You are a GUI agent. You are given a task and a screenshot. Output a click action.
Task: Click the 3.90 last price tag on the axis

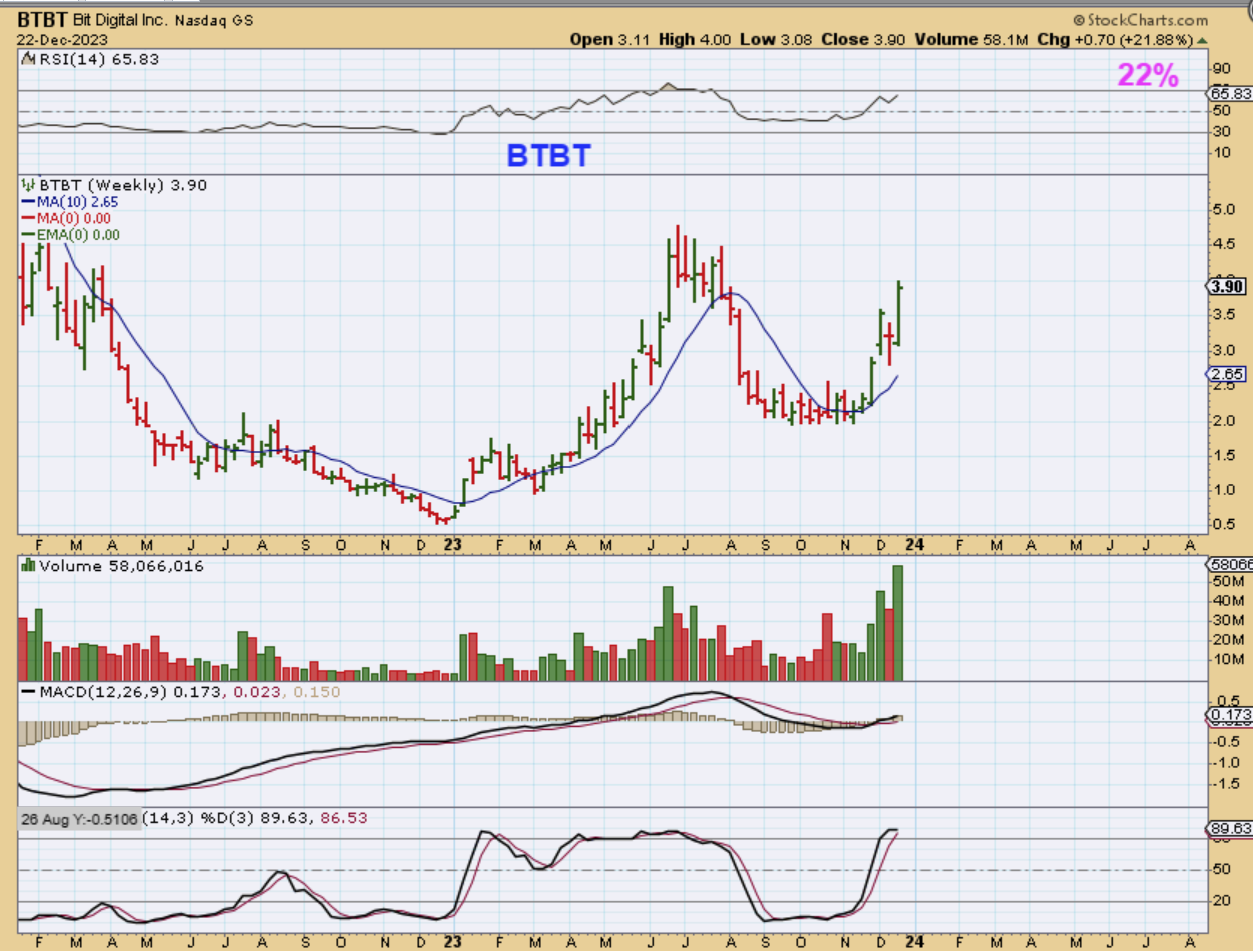[1224, 286]
